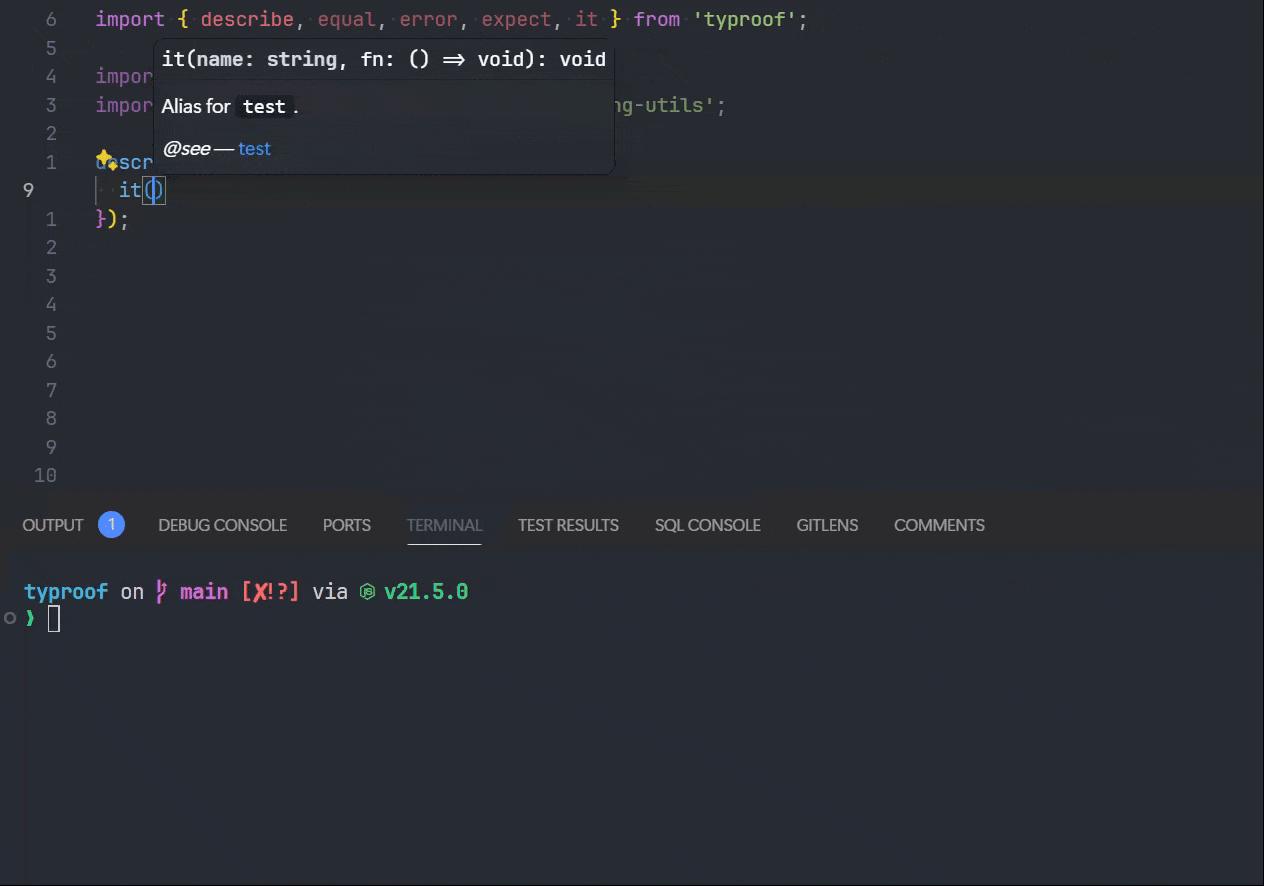Click the terminal command decoration circle
This screenshot has height=886, width=1264.
point(9,618)
